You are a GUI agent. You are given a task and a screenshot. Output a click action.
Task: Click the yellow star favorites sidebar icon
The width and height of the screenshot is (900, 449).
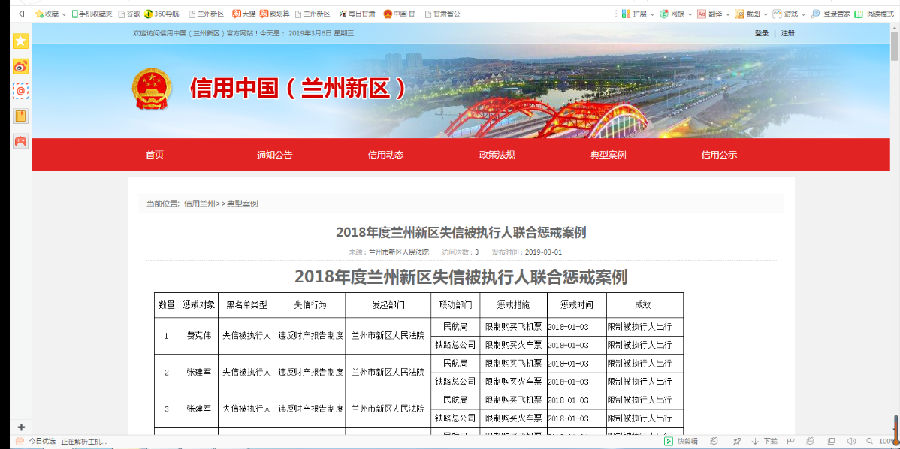20,41
